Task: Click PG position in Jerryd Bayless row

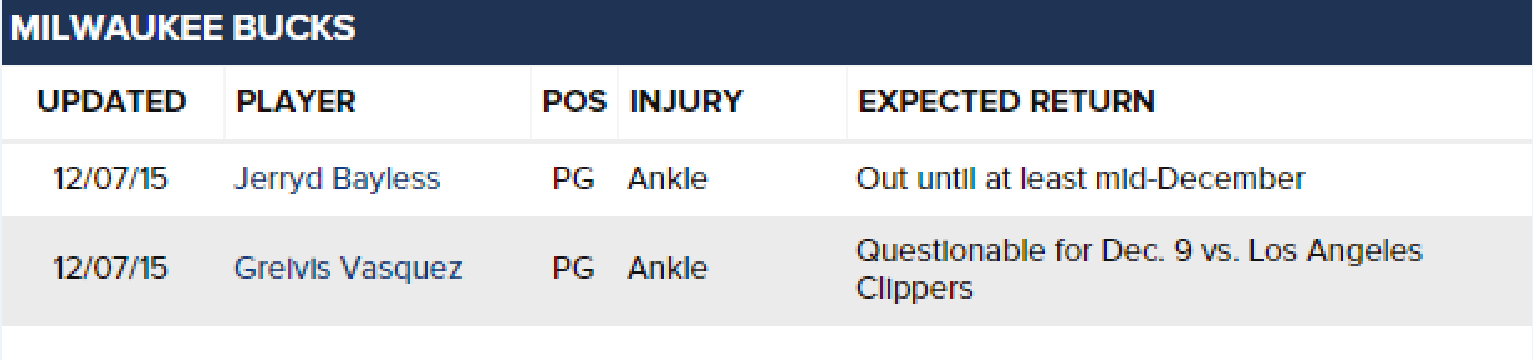Action: [573, 179]
